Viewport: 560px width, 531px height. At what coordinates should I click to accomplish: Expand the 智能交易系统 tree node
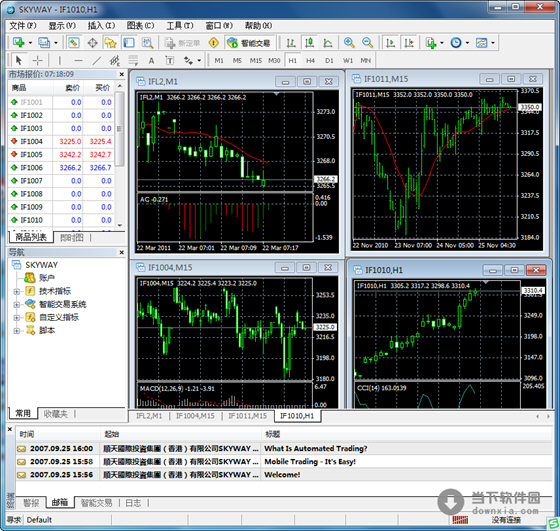16,305
